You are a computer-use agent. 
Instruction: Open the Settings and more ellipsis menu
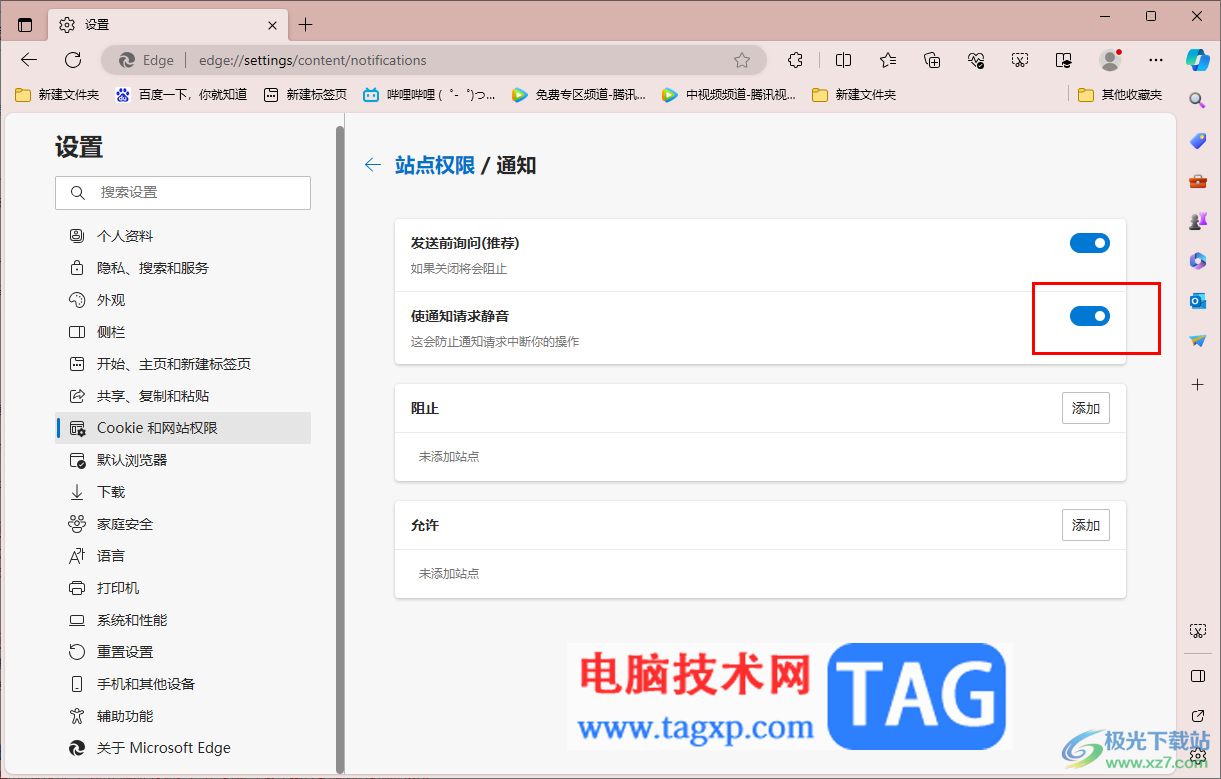(1156, 60)
